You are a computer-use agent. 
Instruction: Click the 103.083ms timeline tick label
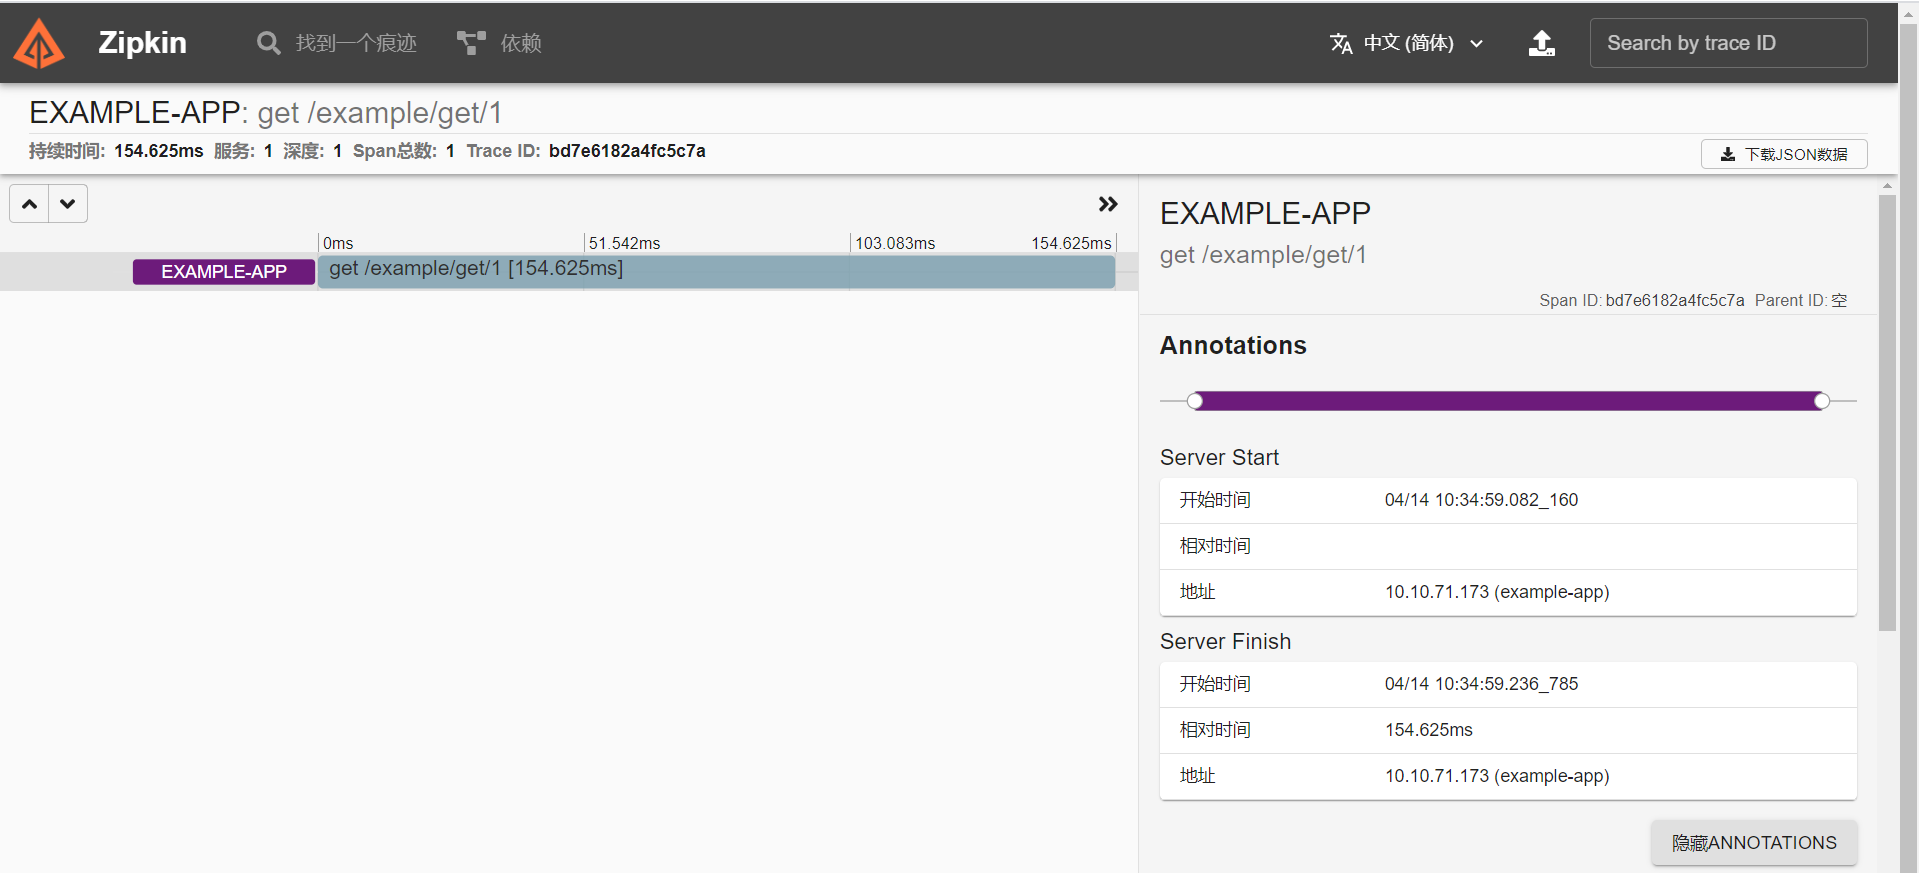(x=895, y=243)
